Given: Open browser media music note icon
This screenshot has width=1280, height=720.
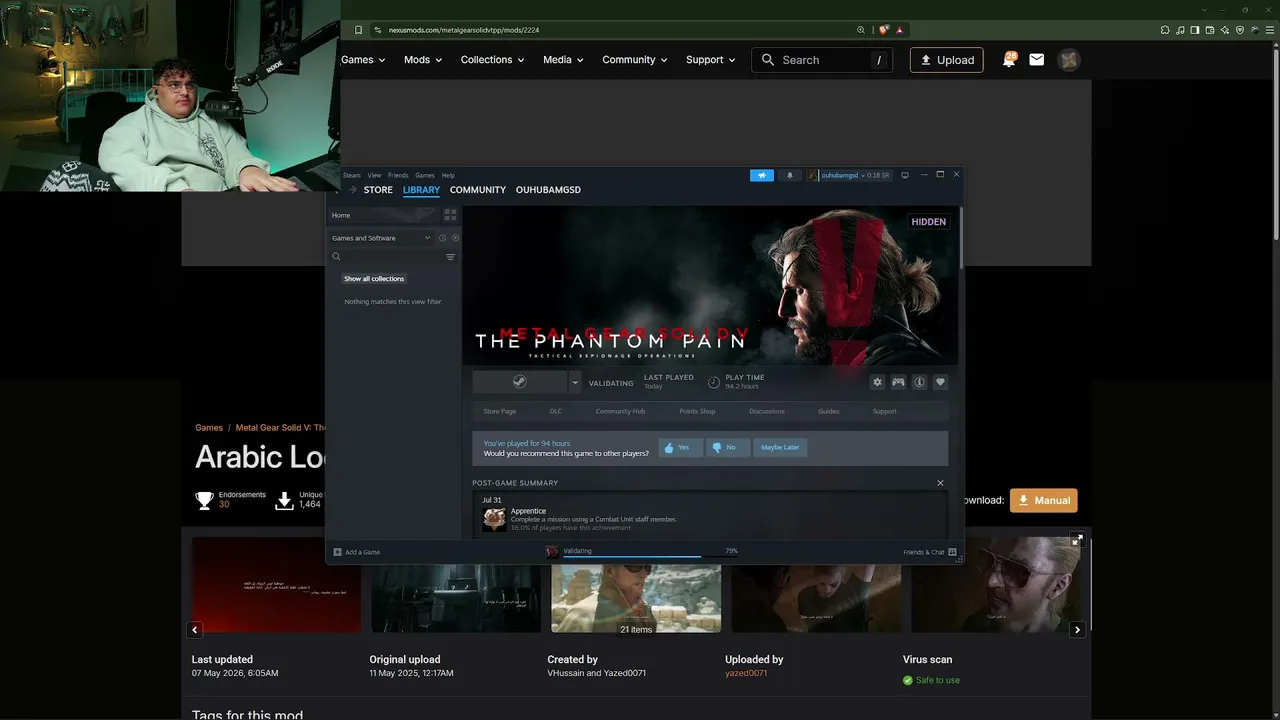Looking at the screenshot, I should tap(1182, 30).
